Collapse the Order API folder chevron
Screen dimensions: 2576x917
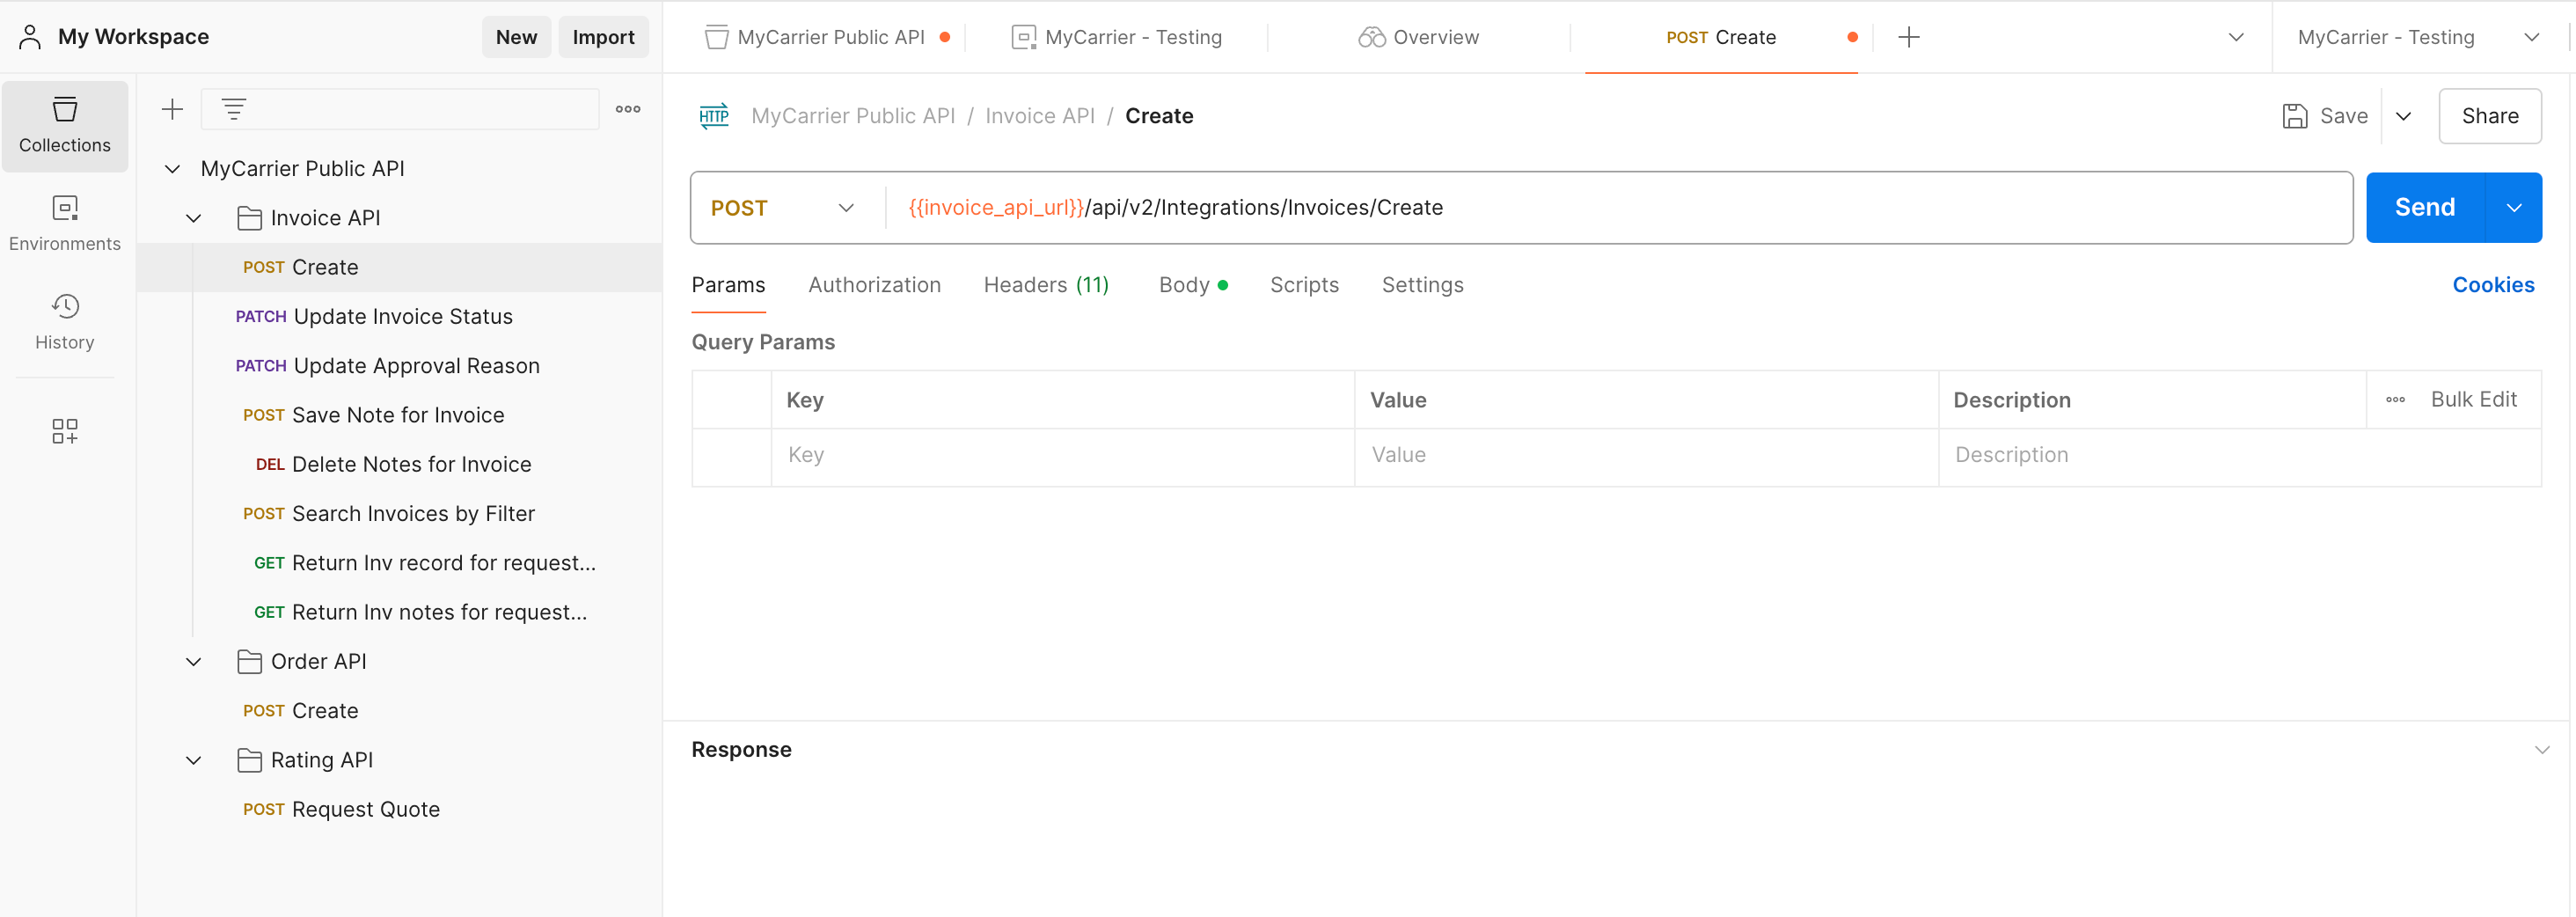[194, 662]
